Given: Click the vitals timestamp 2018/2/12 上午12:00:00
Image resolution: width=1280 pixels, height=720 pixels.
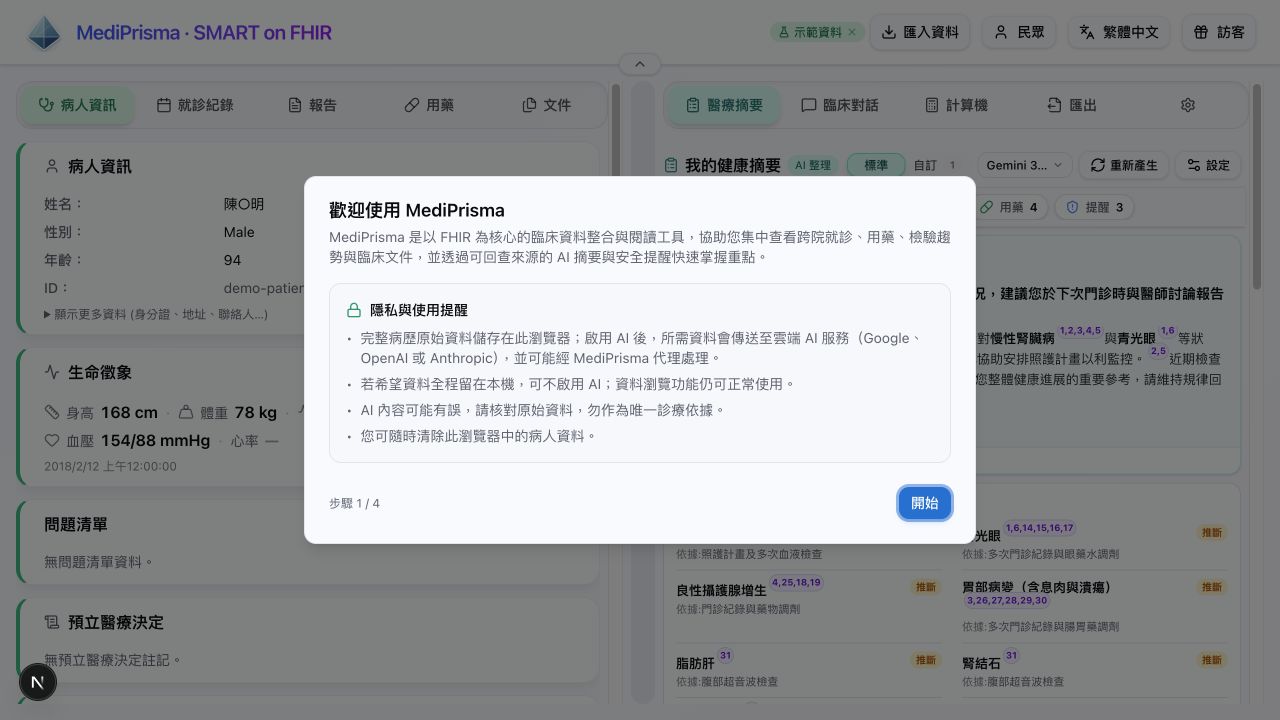Looking at the screenshot, I should tap(110, 466).
